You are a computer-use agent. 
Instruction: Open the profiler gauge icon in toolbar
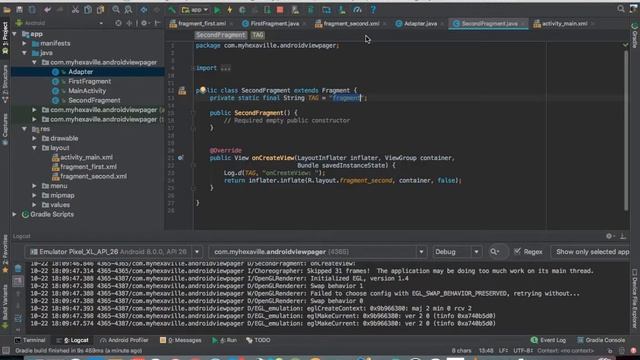[x=357, y=9]
